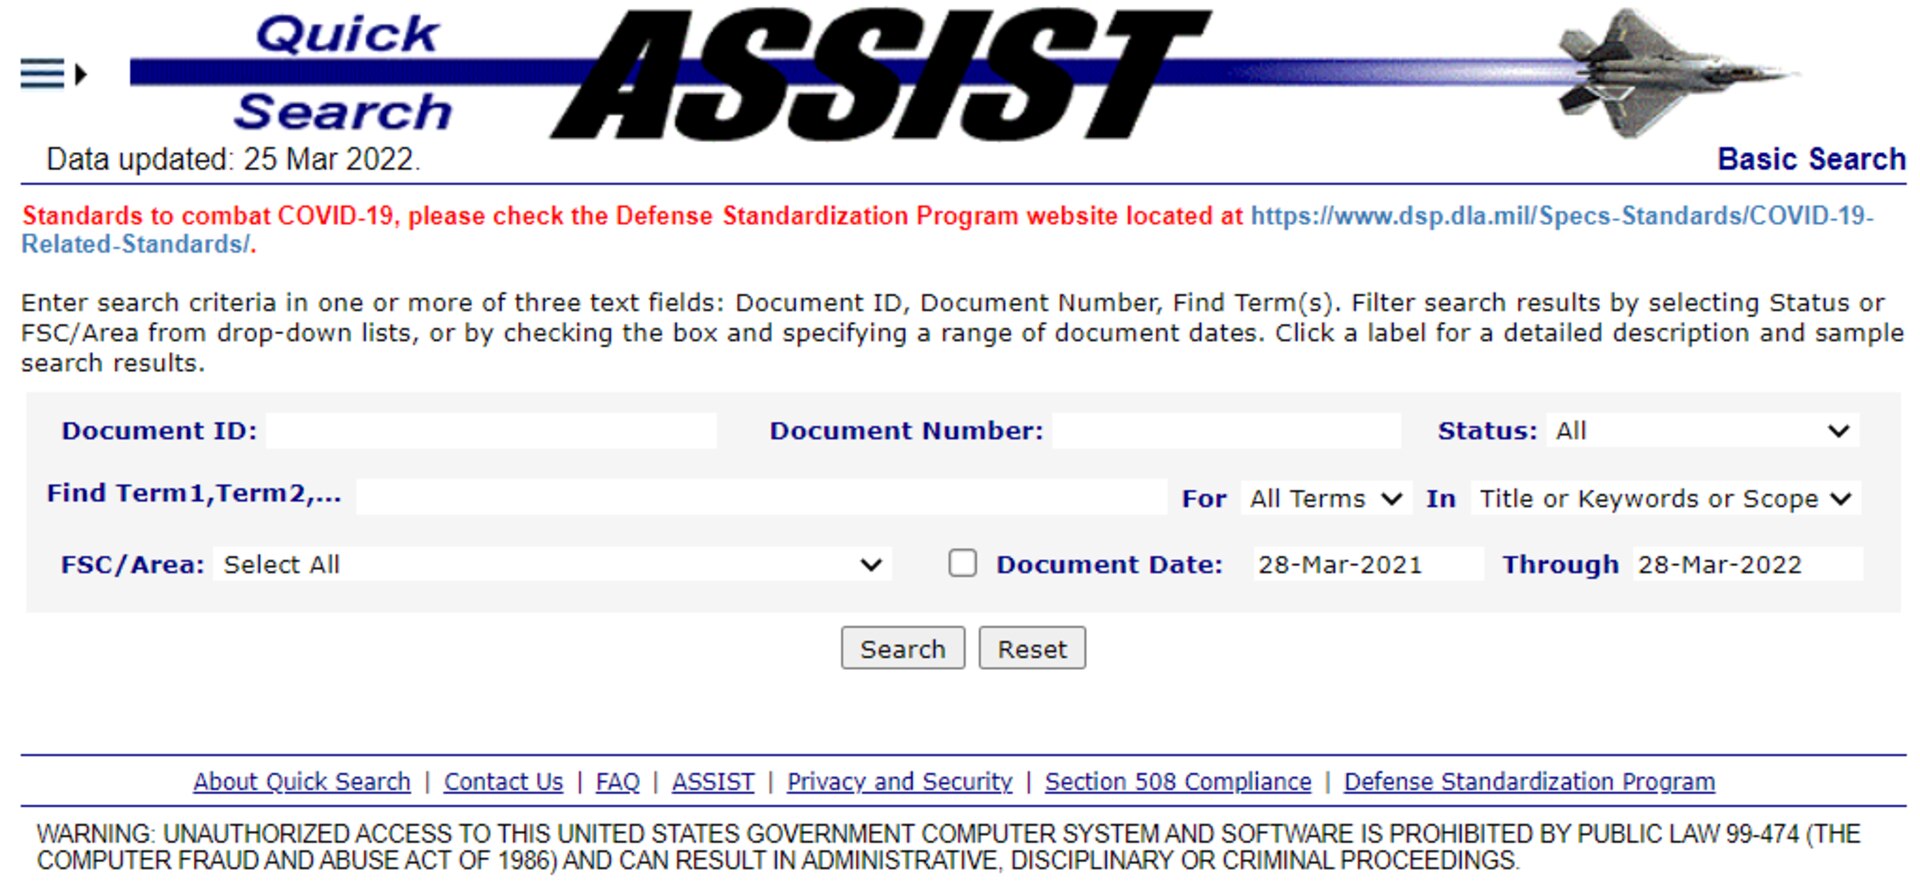Open the FAQ link

(x=617, y=781)
